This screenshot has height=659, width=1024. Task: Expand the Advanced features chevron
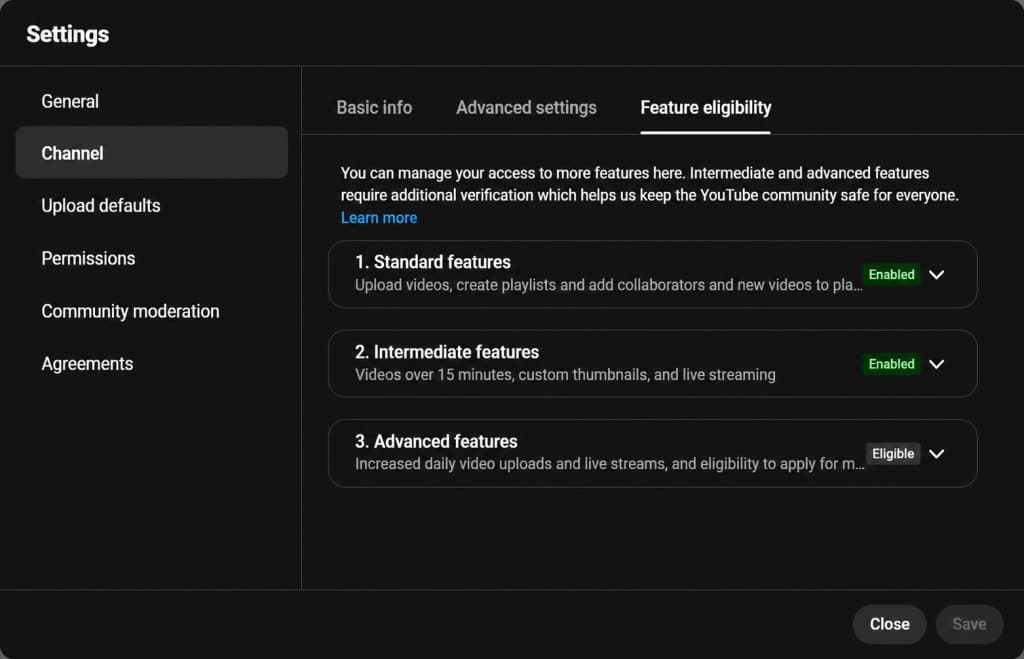pos(936,454)
